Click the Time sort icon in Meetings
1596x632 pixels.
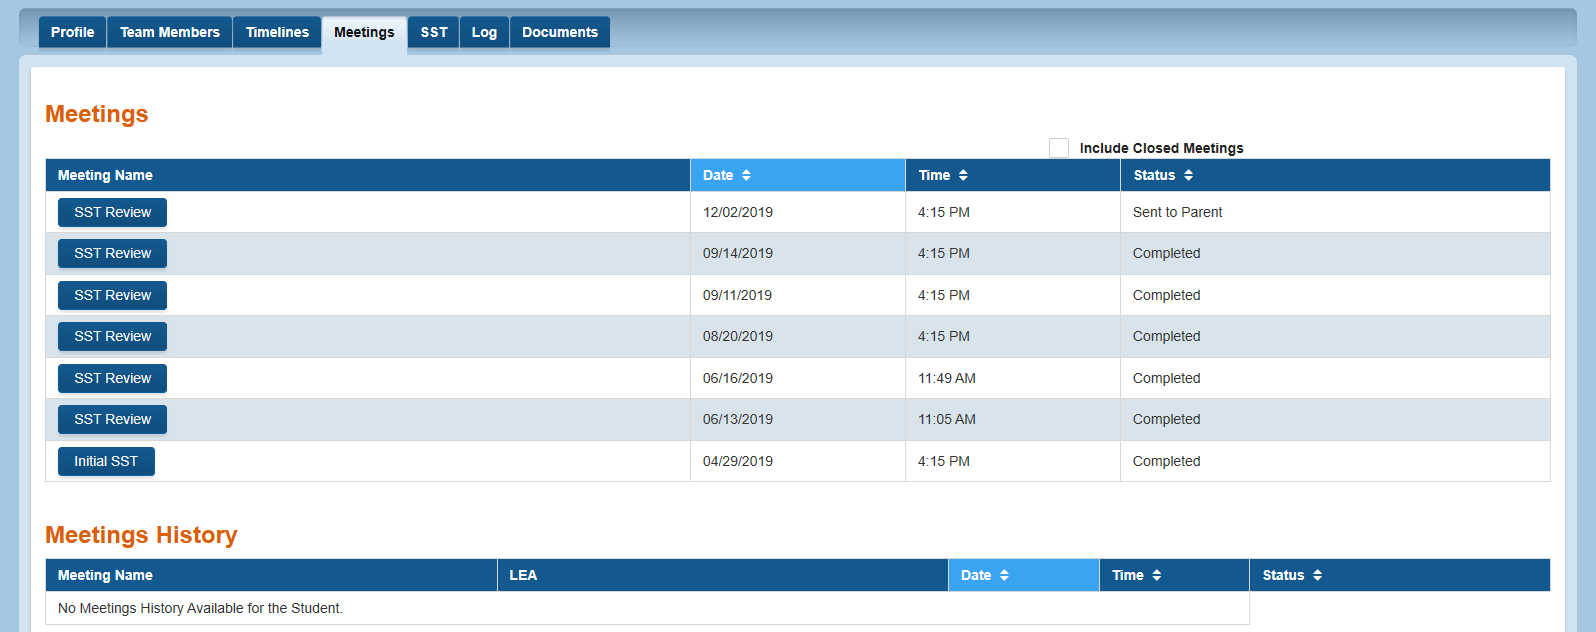(x=963, y=175)
